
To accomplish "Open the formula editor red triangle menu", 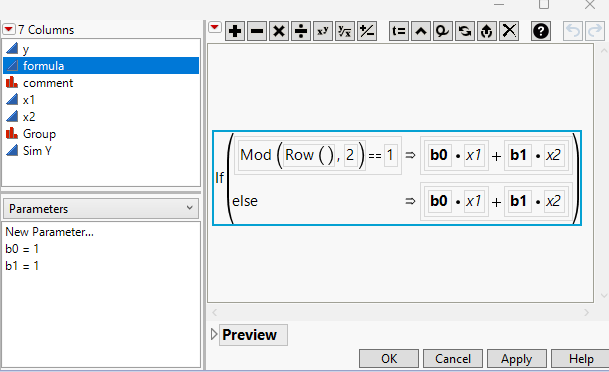I will [x=215, y=28].
